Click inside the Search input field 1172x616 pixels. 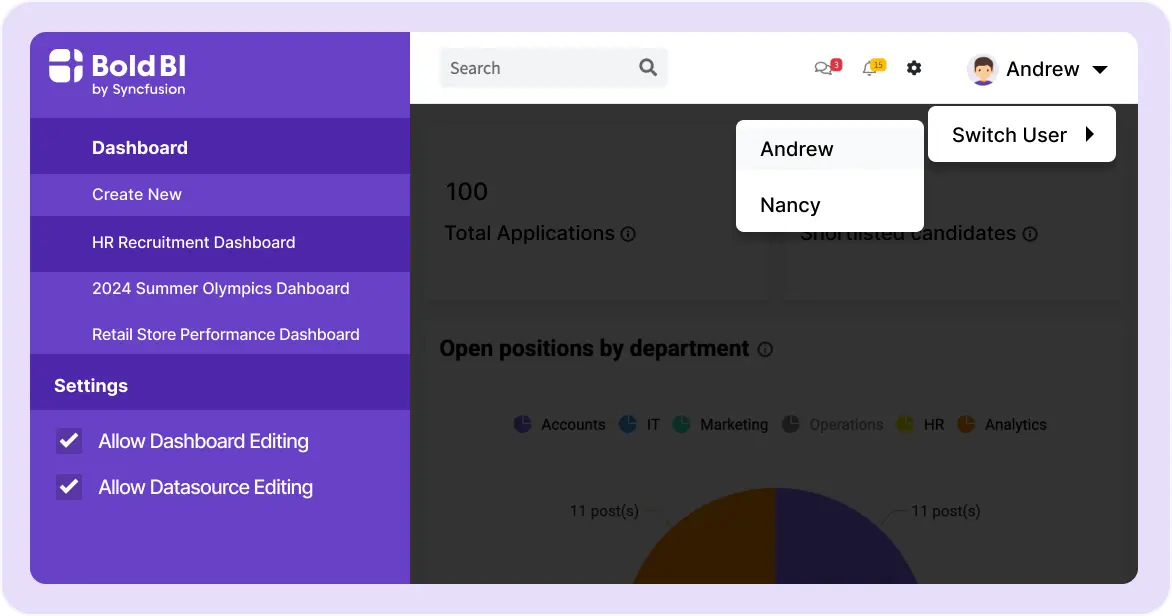(535, 68)
